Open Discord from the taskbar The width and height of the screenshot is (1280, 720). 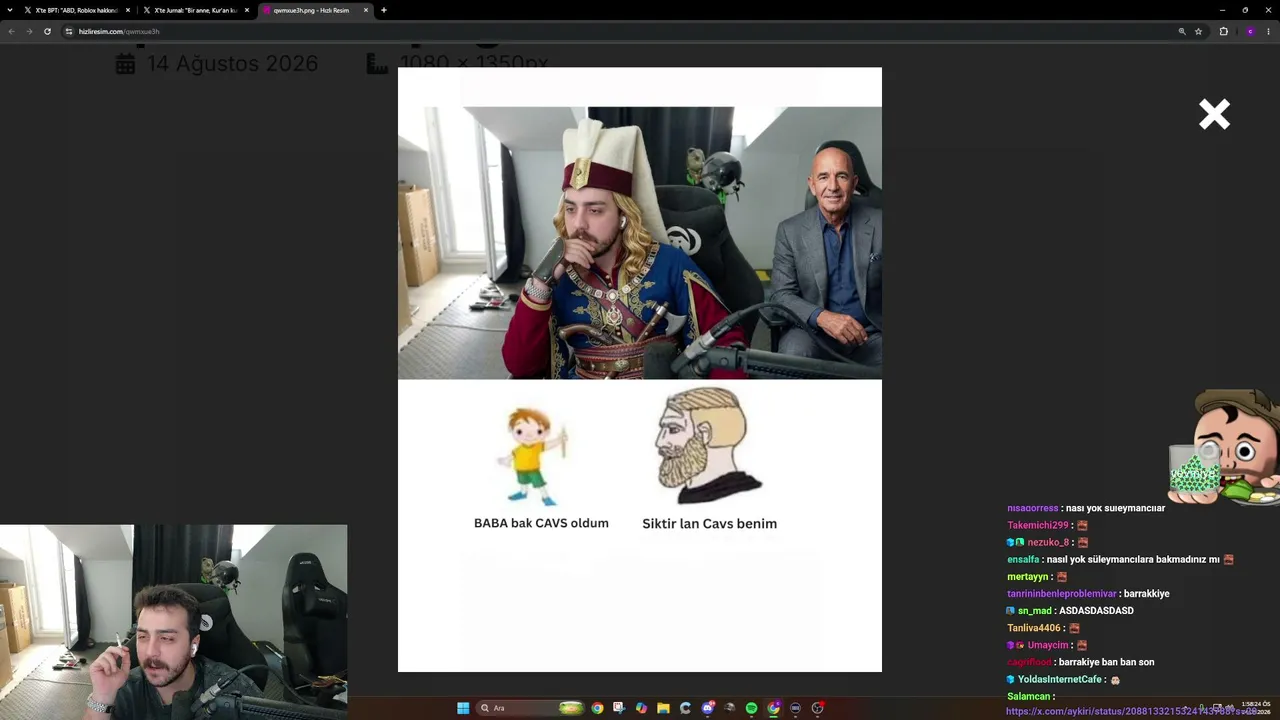[707, 708]
